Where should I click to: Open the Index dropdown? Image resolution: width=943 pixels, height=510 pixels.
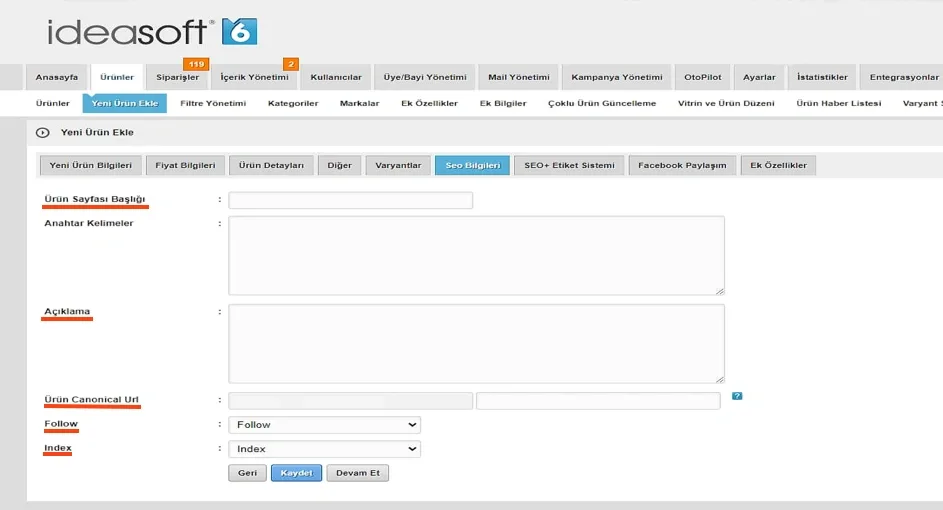[x=324, y=449]
